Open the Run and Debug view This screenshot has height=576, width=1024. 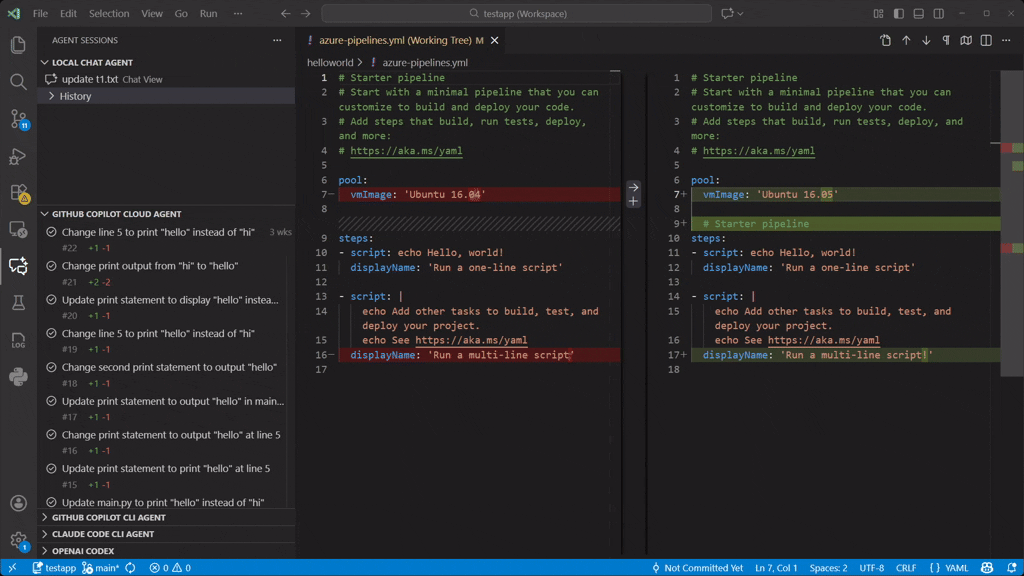pyautogui.click(x=18, y=157)
